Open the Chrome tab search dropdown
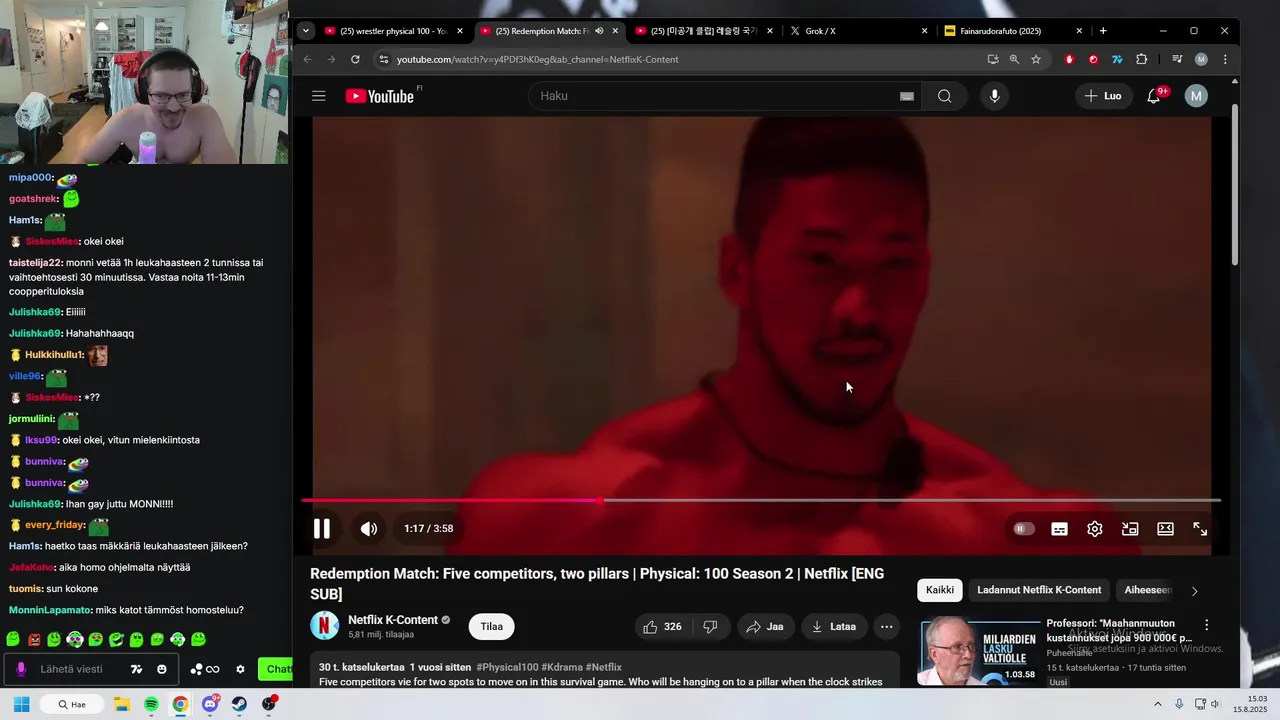The width and height of the screenshot is (1280, 720). click(x=306, y=31)
